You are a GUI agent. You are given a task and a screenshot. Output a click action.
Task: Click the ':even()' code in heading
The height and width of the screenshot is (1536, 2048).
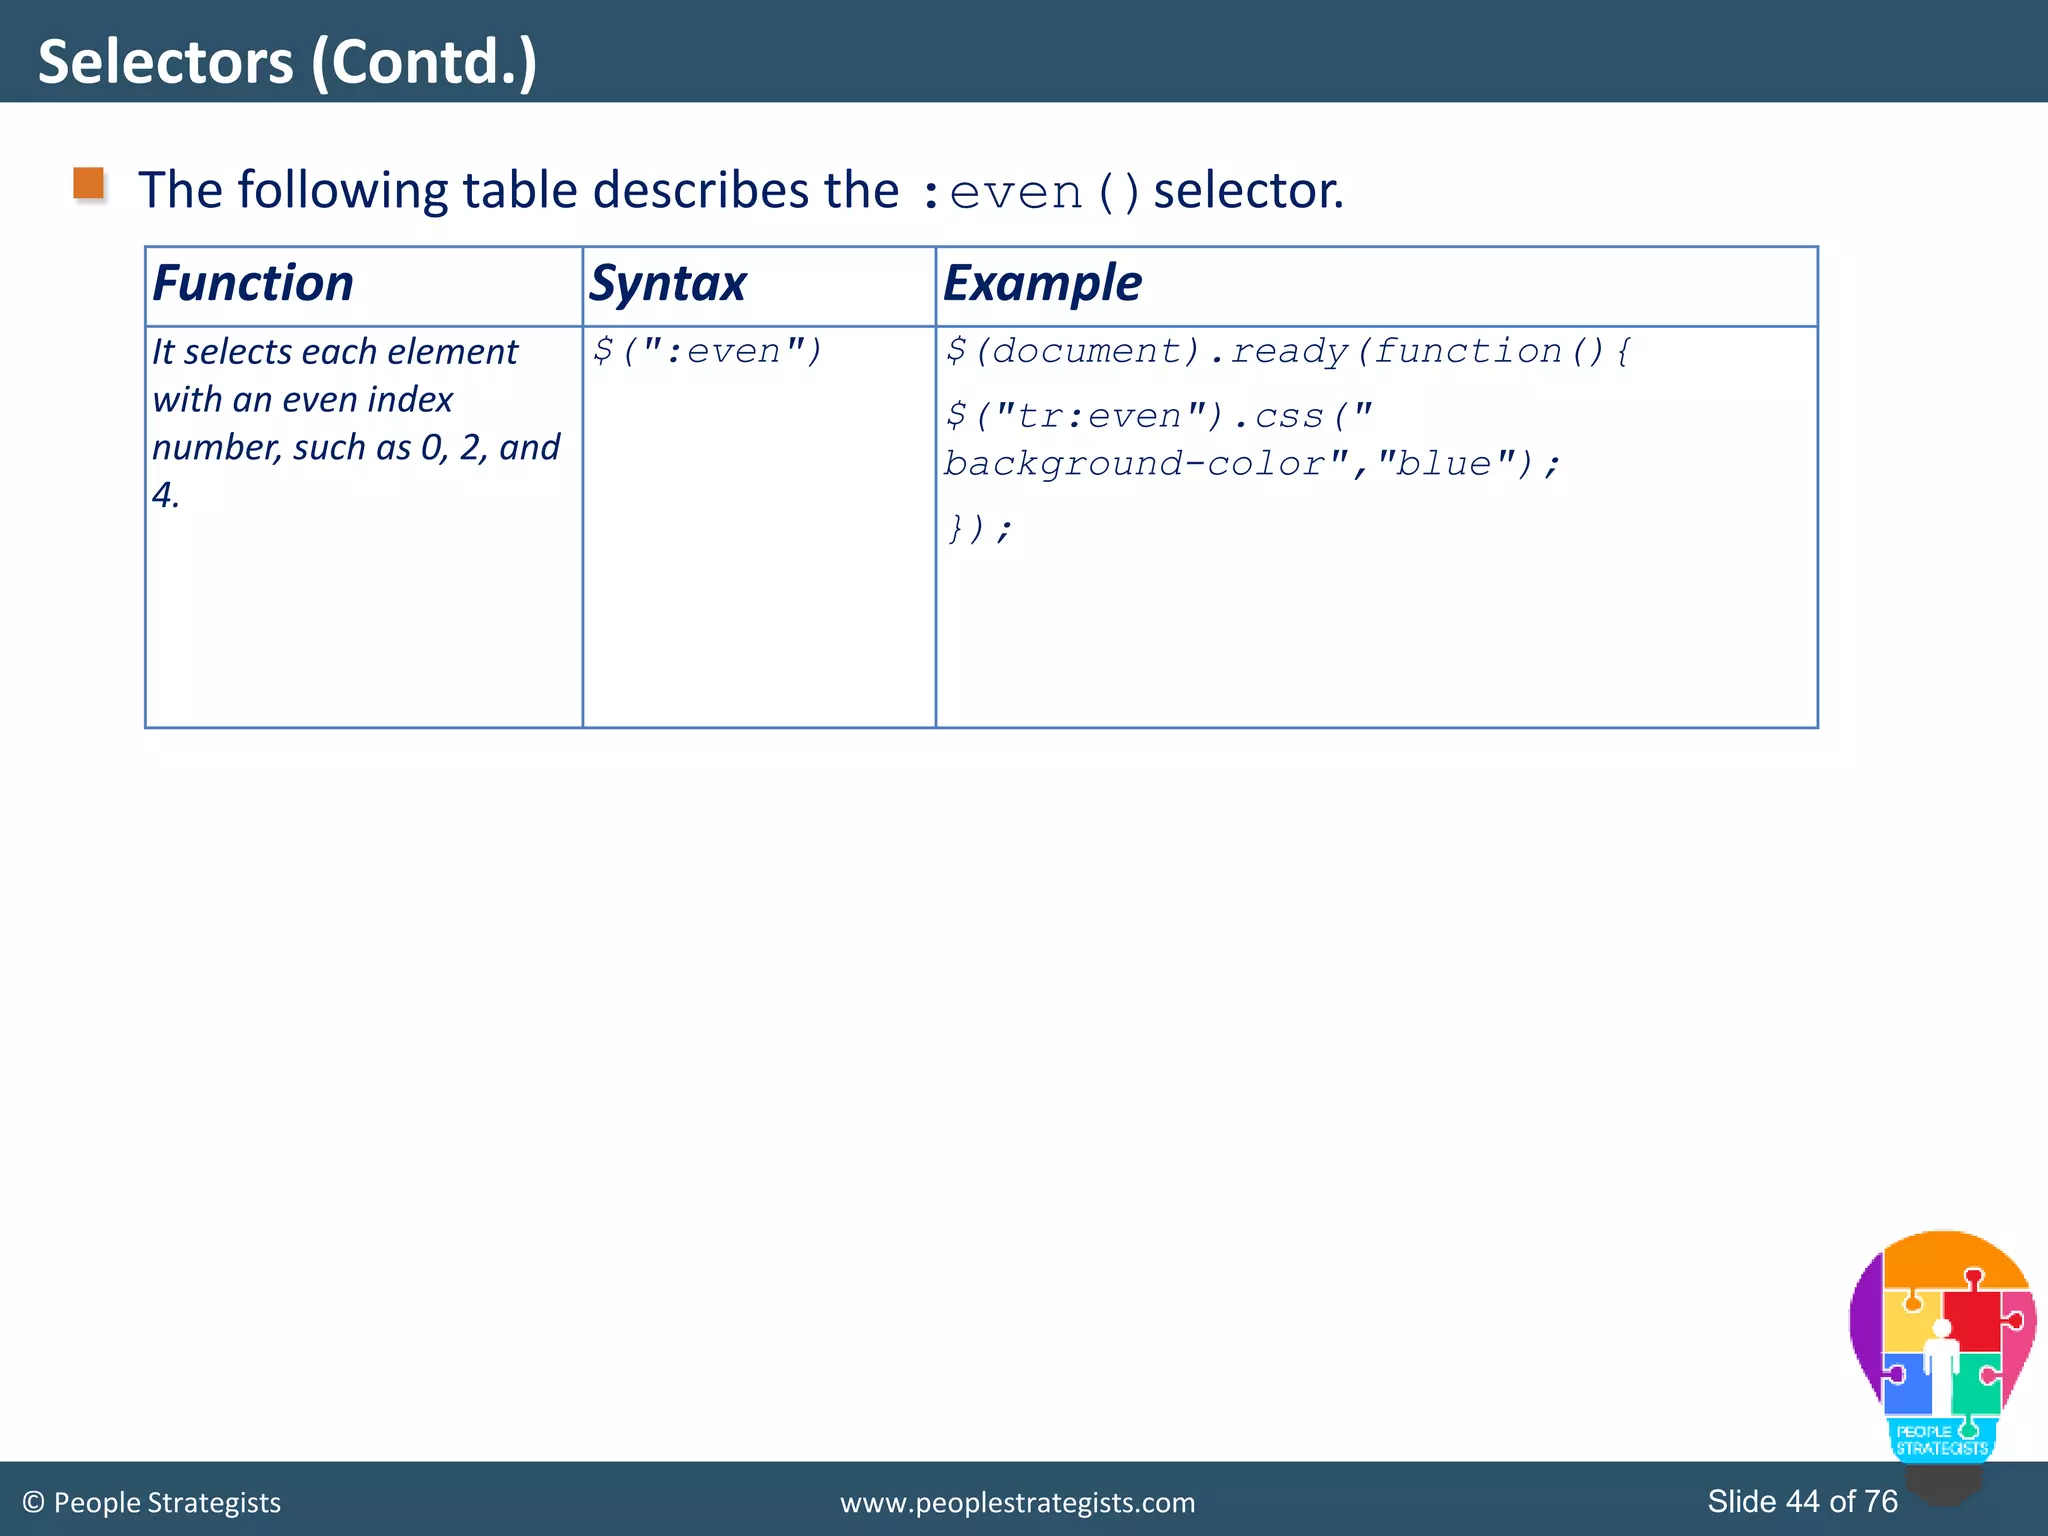[1030, 192]
